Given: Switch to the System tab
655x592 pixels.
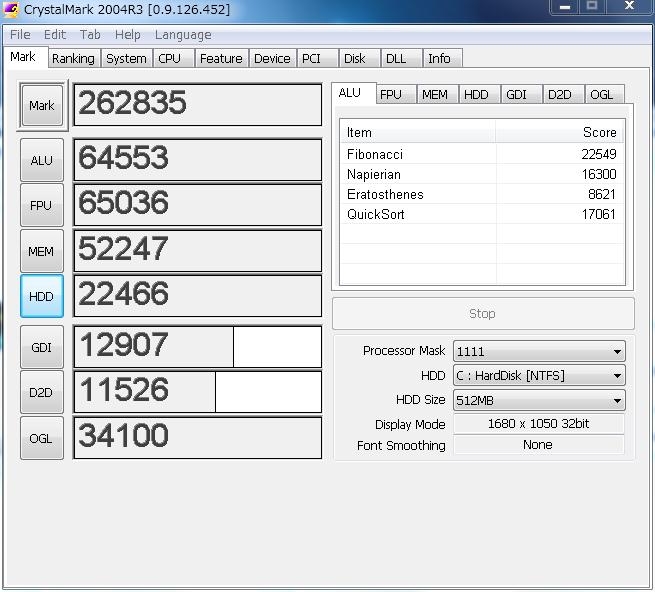Looking at the screenshot, I should pyautogui.click(x=126, y=58).
